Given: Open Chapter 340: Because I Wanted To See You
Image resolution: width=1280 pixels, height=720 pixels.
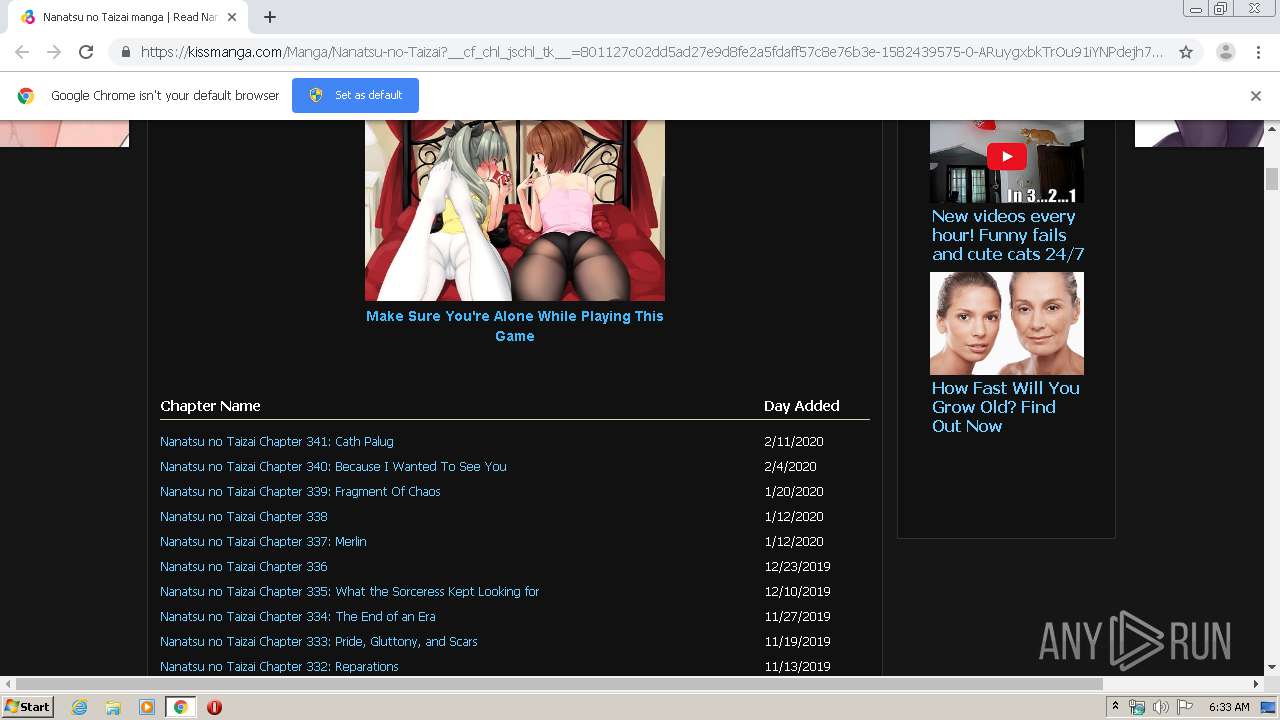Looking at the screenshot, I should pyautogui.click(x=333, y=466).
